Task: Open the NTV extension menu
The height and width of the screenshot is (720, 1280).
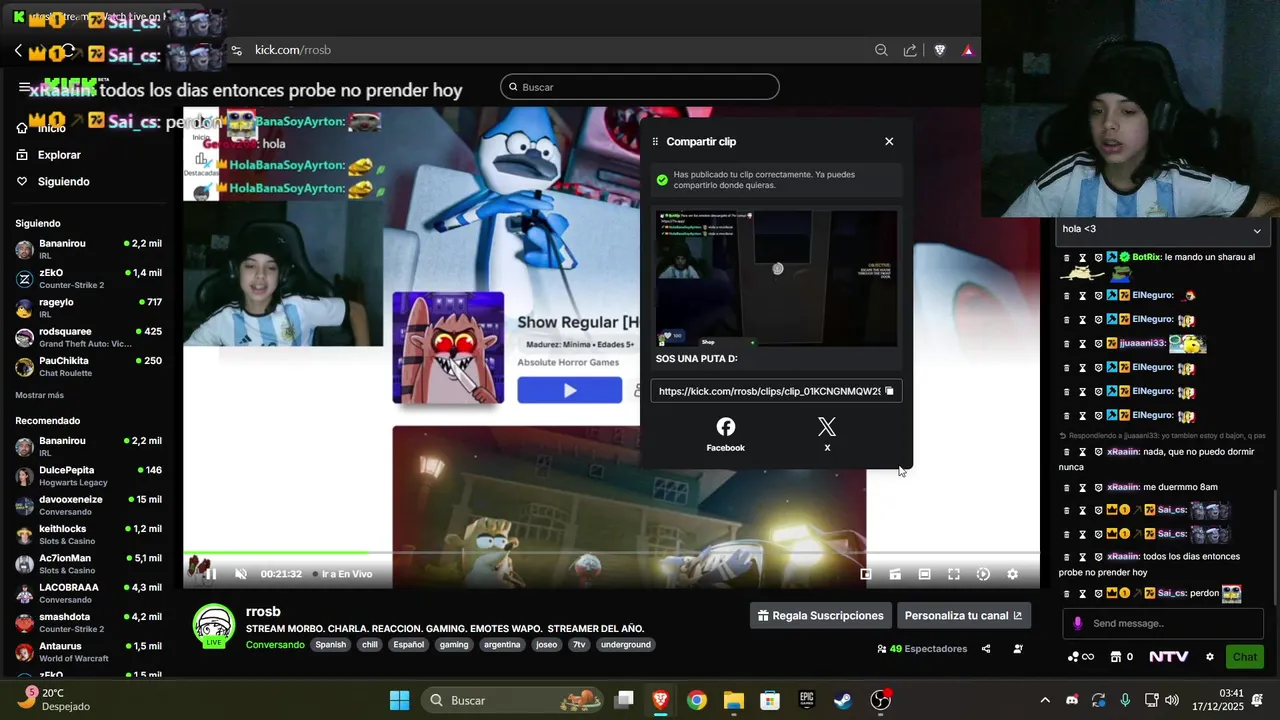Action: tap(1168, 657)
